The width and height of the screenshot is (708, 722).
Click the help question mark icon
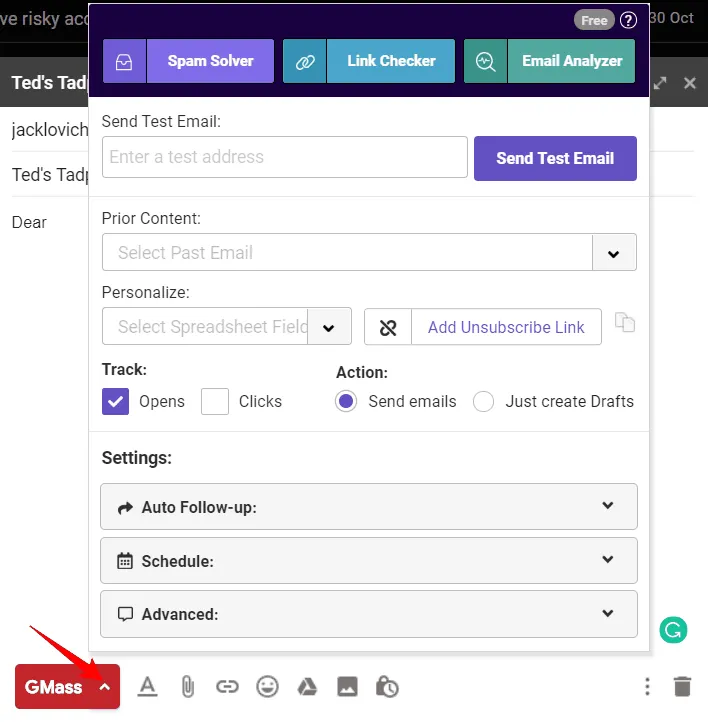pyautogui.click(x=628, y=20)
